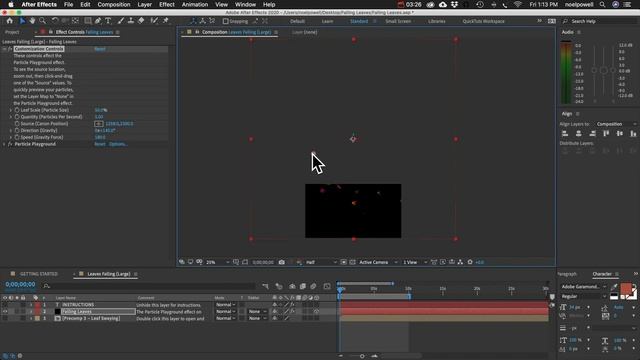Switch to the Libraries workspace
Screen dimensions: 640x360
pos(437,21)
